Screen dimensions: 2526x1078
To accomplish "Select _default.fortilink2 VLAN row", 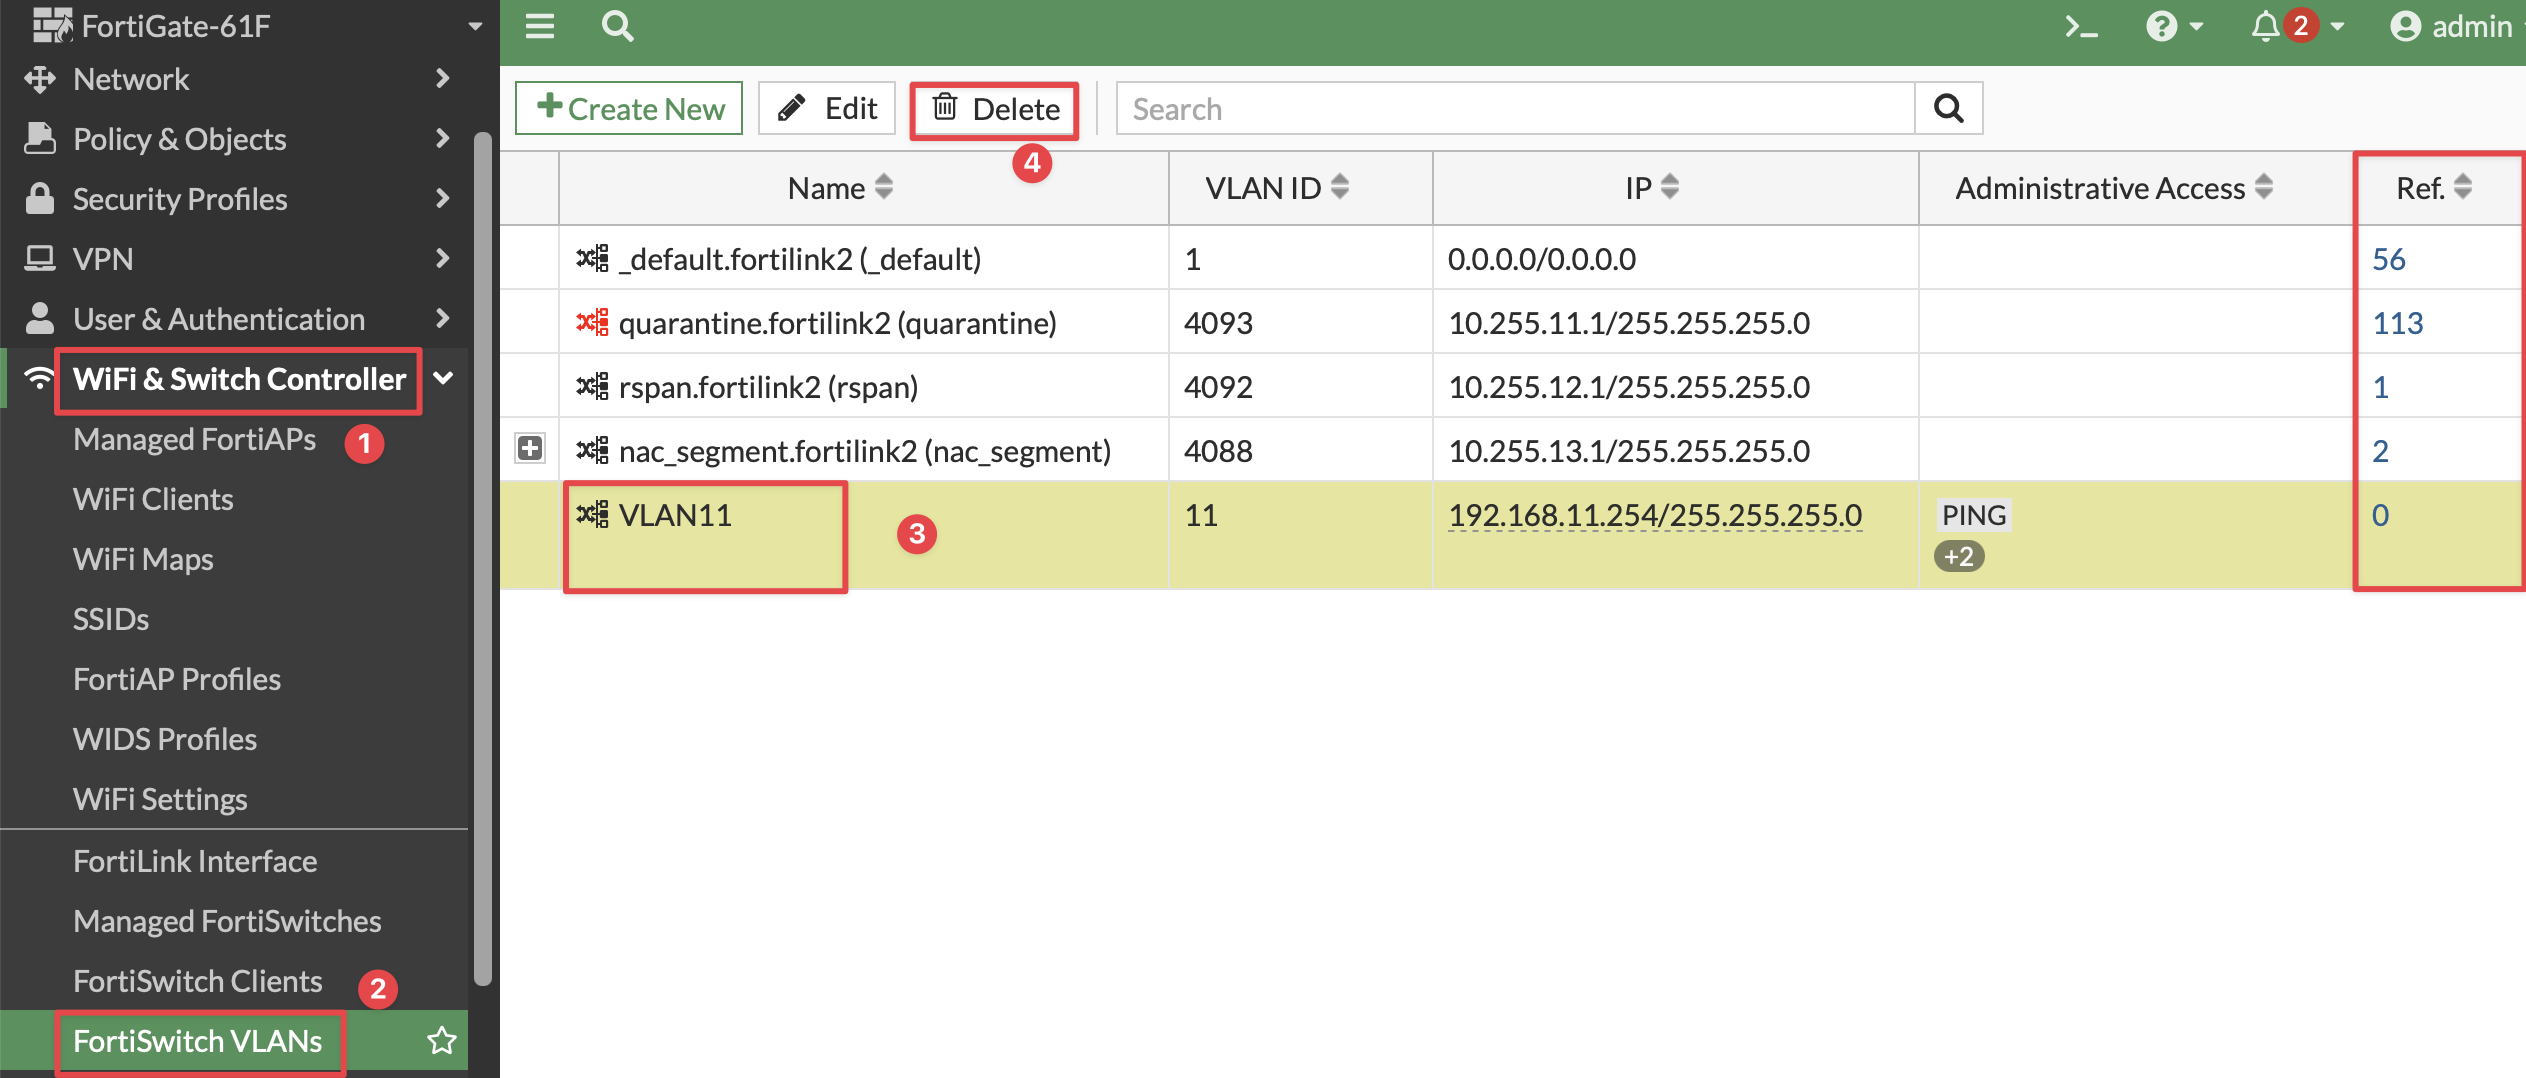I will click(x=1510, y=259).
